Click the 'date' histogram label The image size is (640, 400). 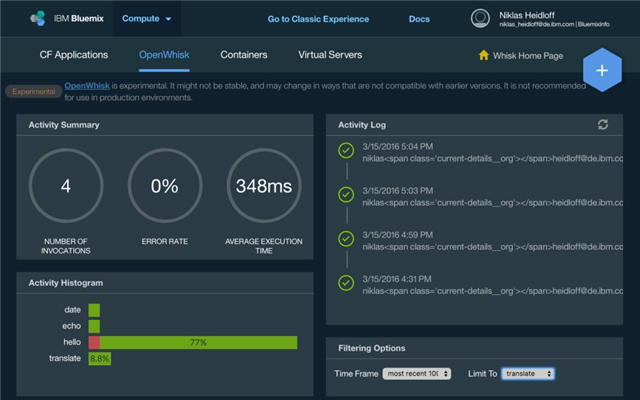(x=72, y=310)
